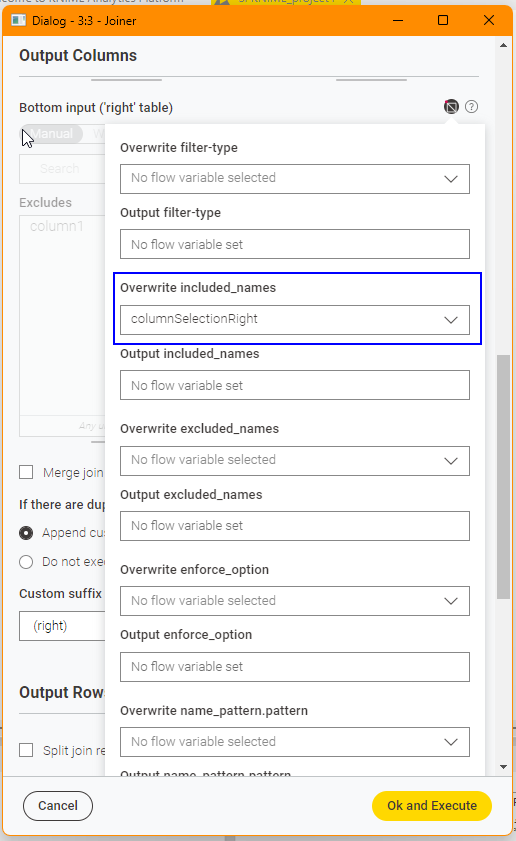The width and height of the screenshot is (516, 841).
Task: Toggle the Split join result checkbox
Action: point(26,750)
